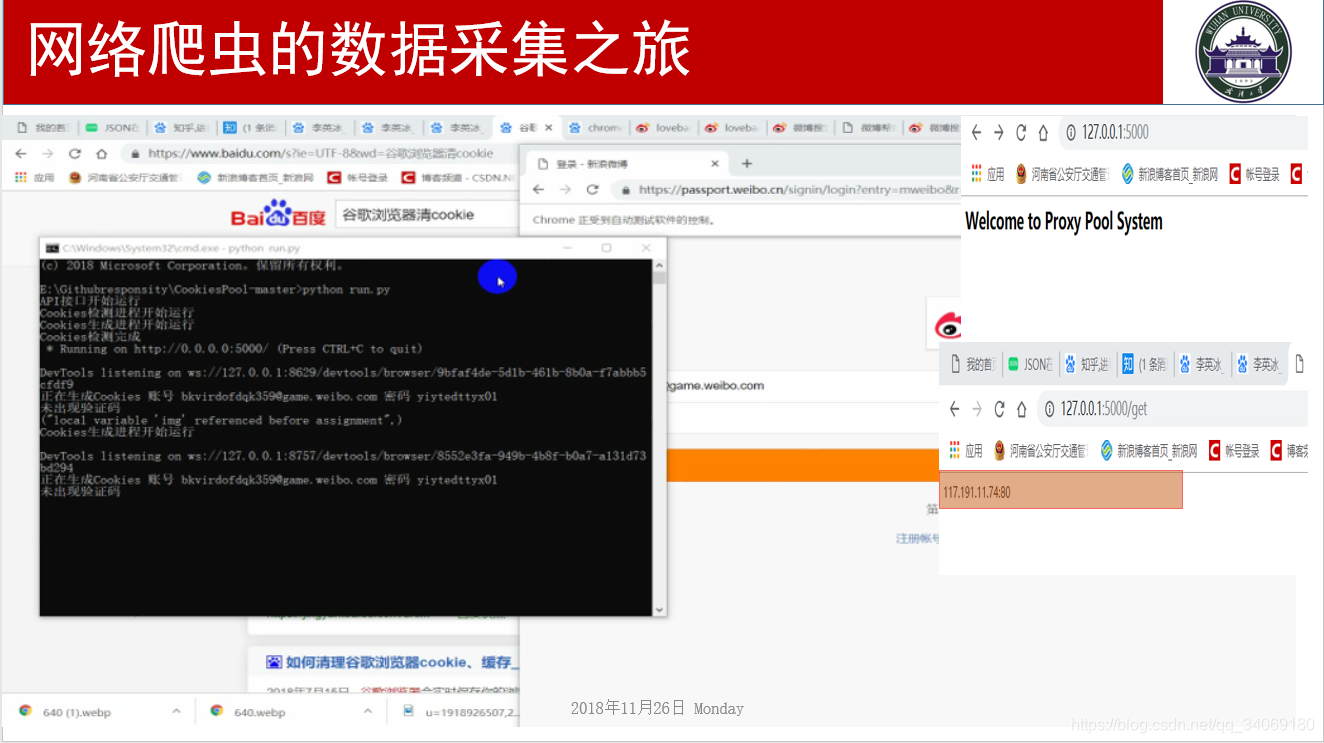The height and width of the screenshot is (743, 1324).
Task: Switch to JSON在 tab in Baidu window
Action: click(x=112, y=128)
